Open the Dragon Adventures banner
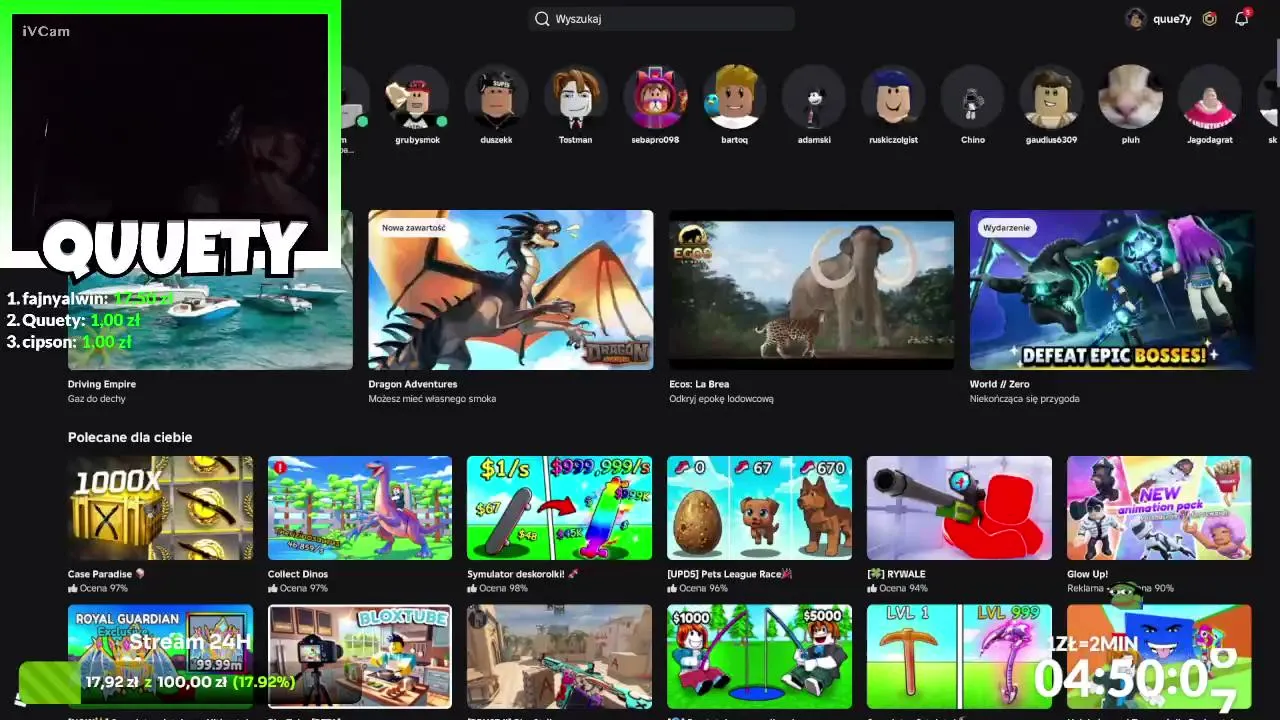 (511, 290)
